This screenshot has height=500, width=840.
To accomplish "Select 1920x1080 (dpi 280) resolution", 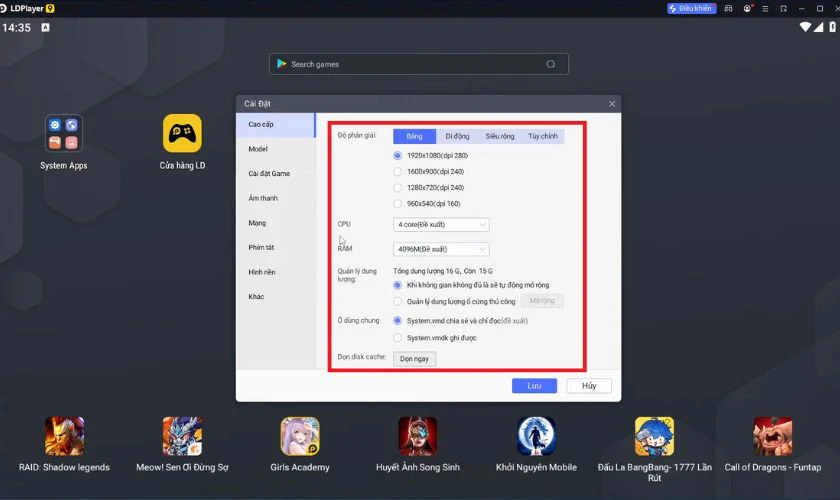I will tap(397, 155).
